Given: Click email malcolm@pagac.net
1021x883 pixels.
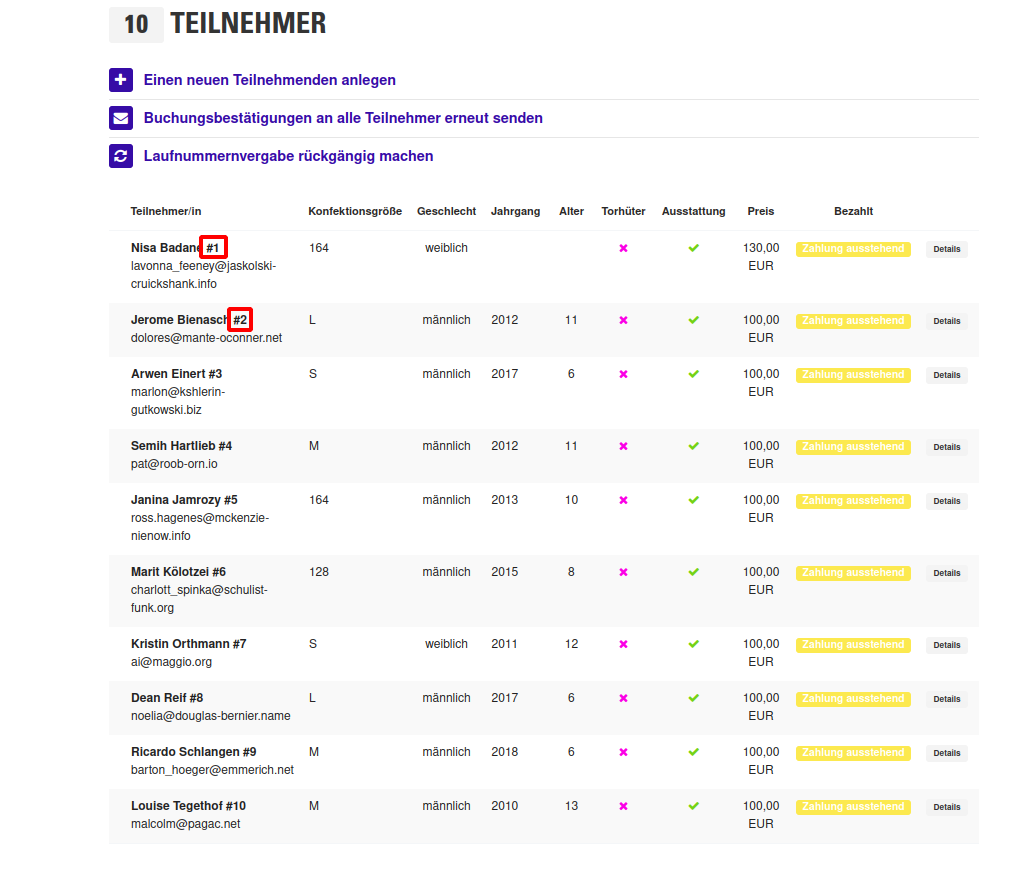Looking at the screenshot, I should (x=186, y=824).
